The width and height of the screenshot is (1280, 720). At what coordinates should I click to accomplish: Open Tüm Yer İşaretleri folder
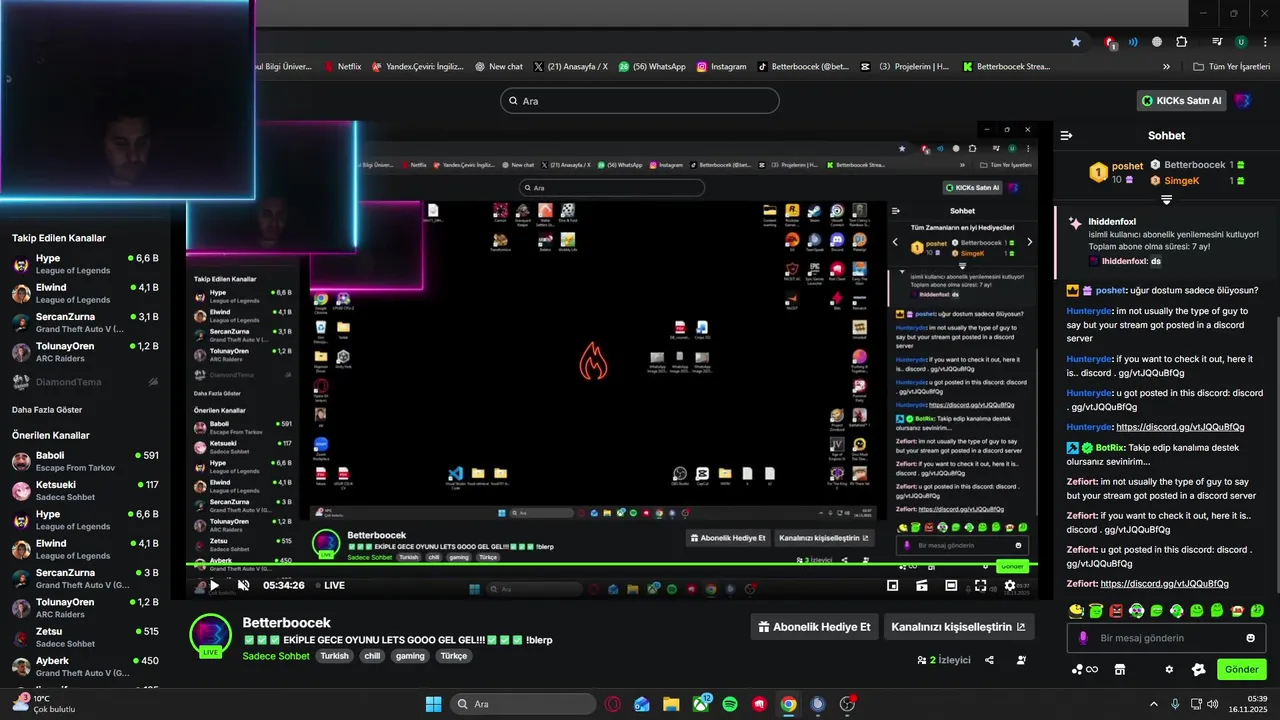pos(1230,67)
